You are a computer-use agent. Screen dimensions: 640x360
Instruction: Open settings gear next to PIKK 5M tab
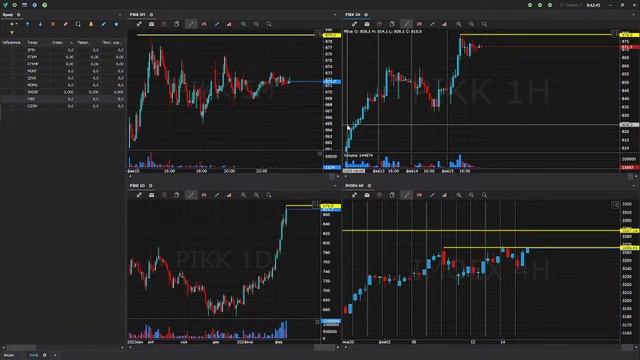coord(151,15)
